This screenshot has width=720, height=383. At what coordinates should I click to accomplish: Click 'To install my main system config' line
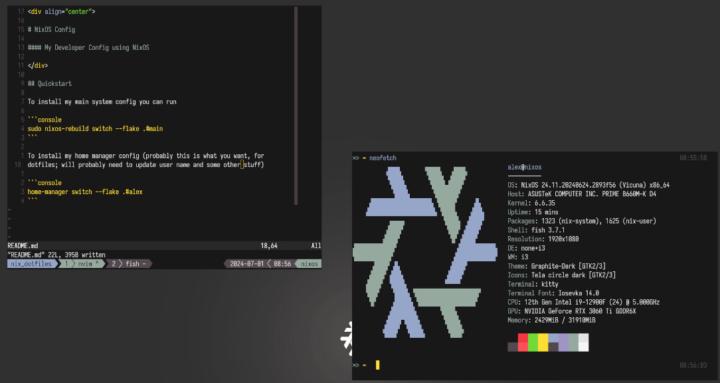[102, 101]
